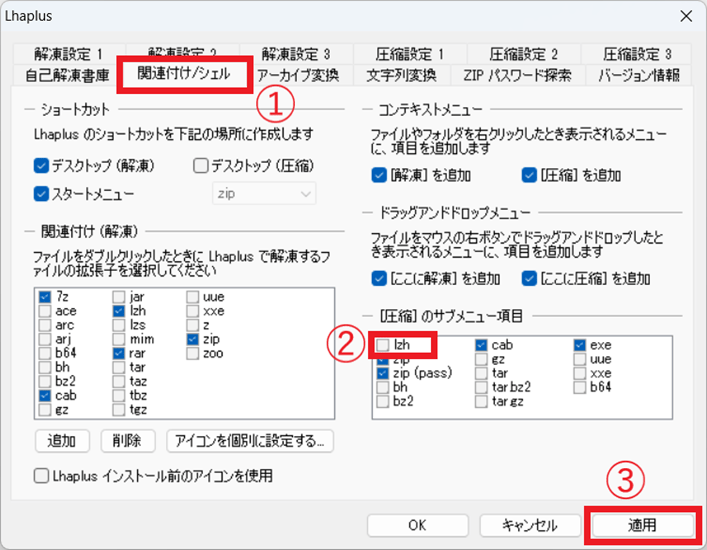Image resolution: width=707 pixels, height=550 pixels.
Task: Enable z file association
Action: click(x=193, y=325)
